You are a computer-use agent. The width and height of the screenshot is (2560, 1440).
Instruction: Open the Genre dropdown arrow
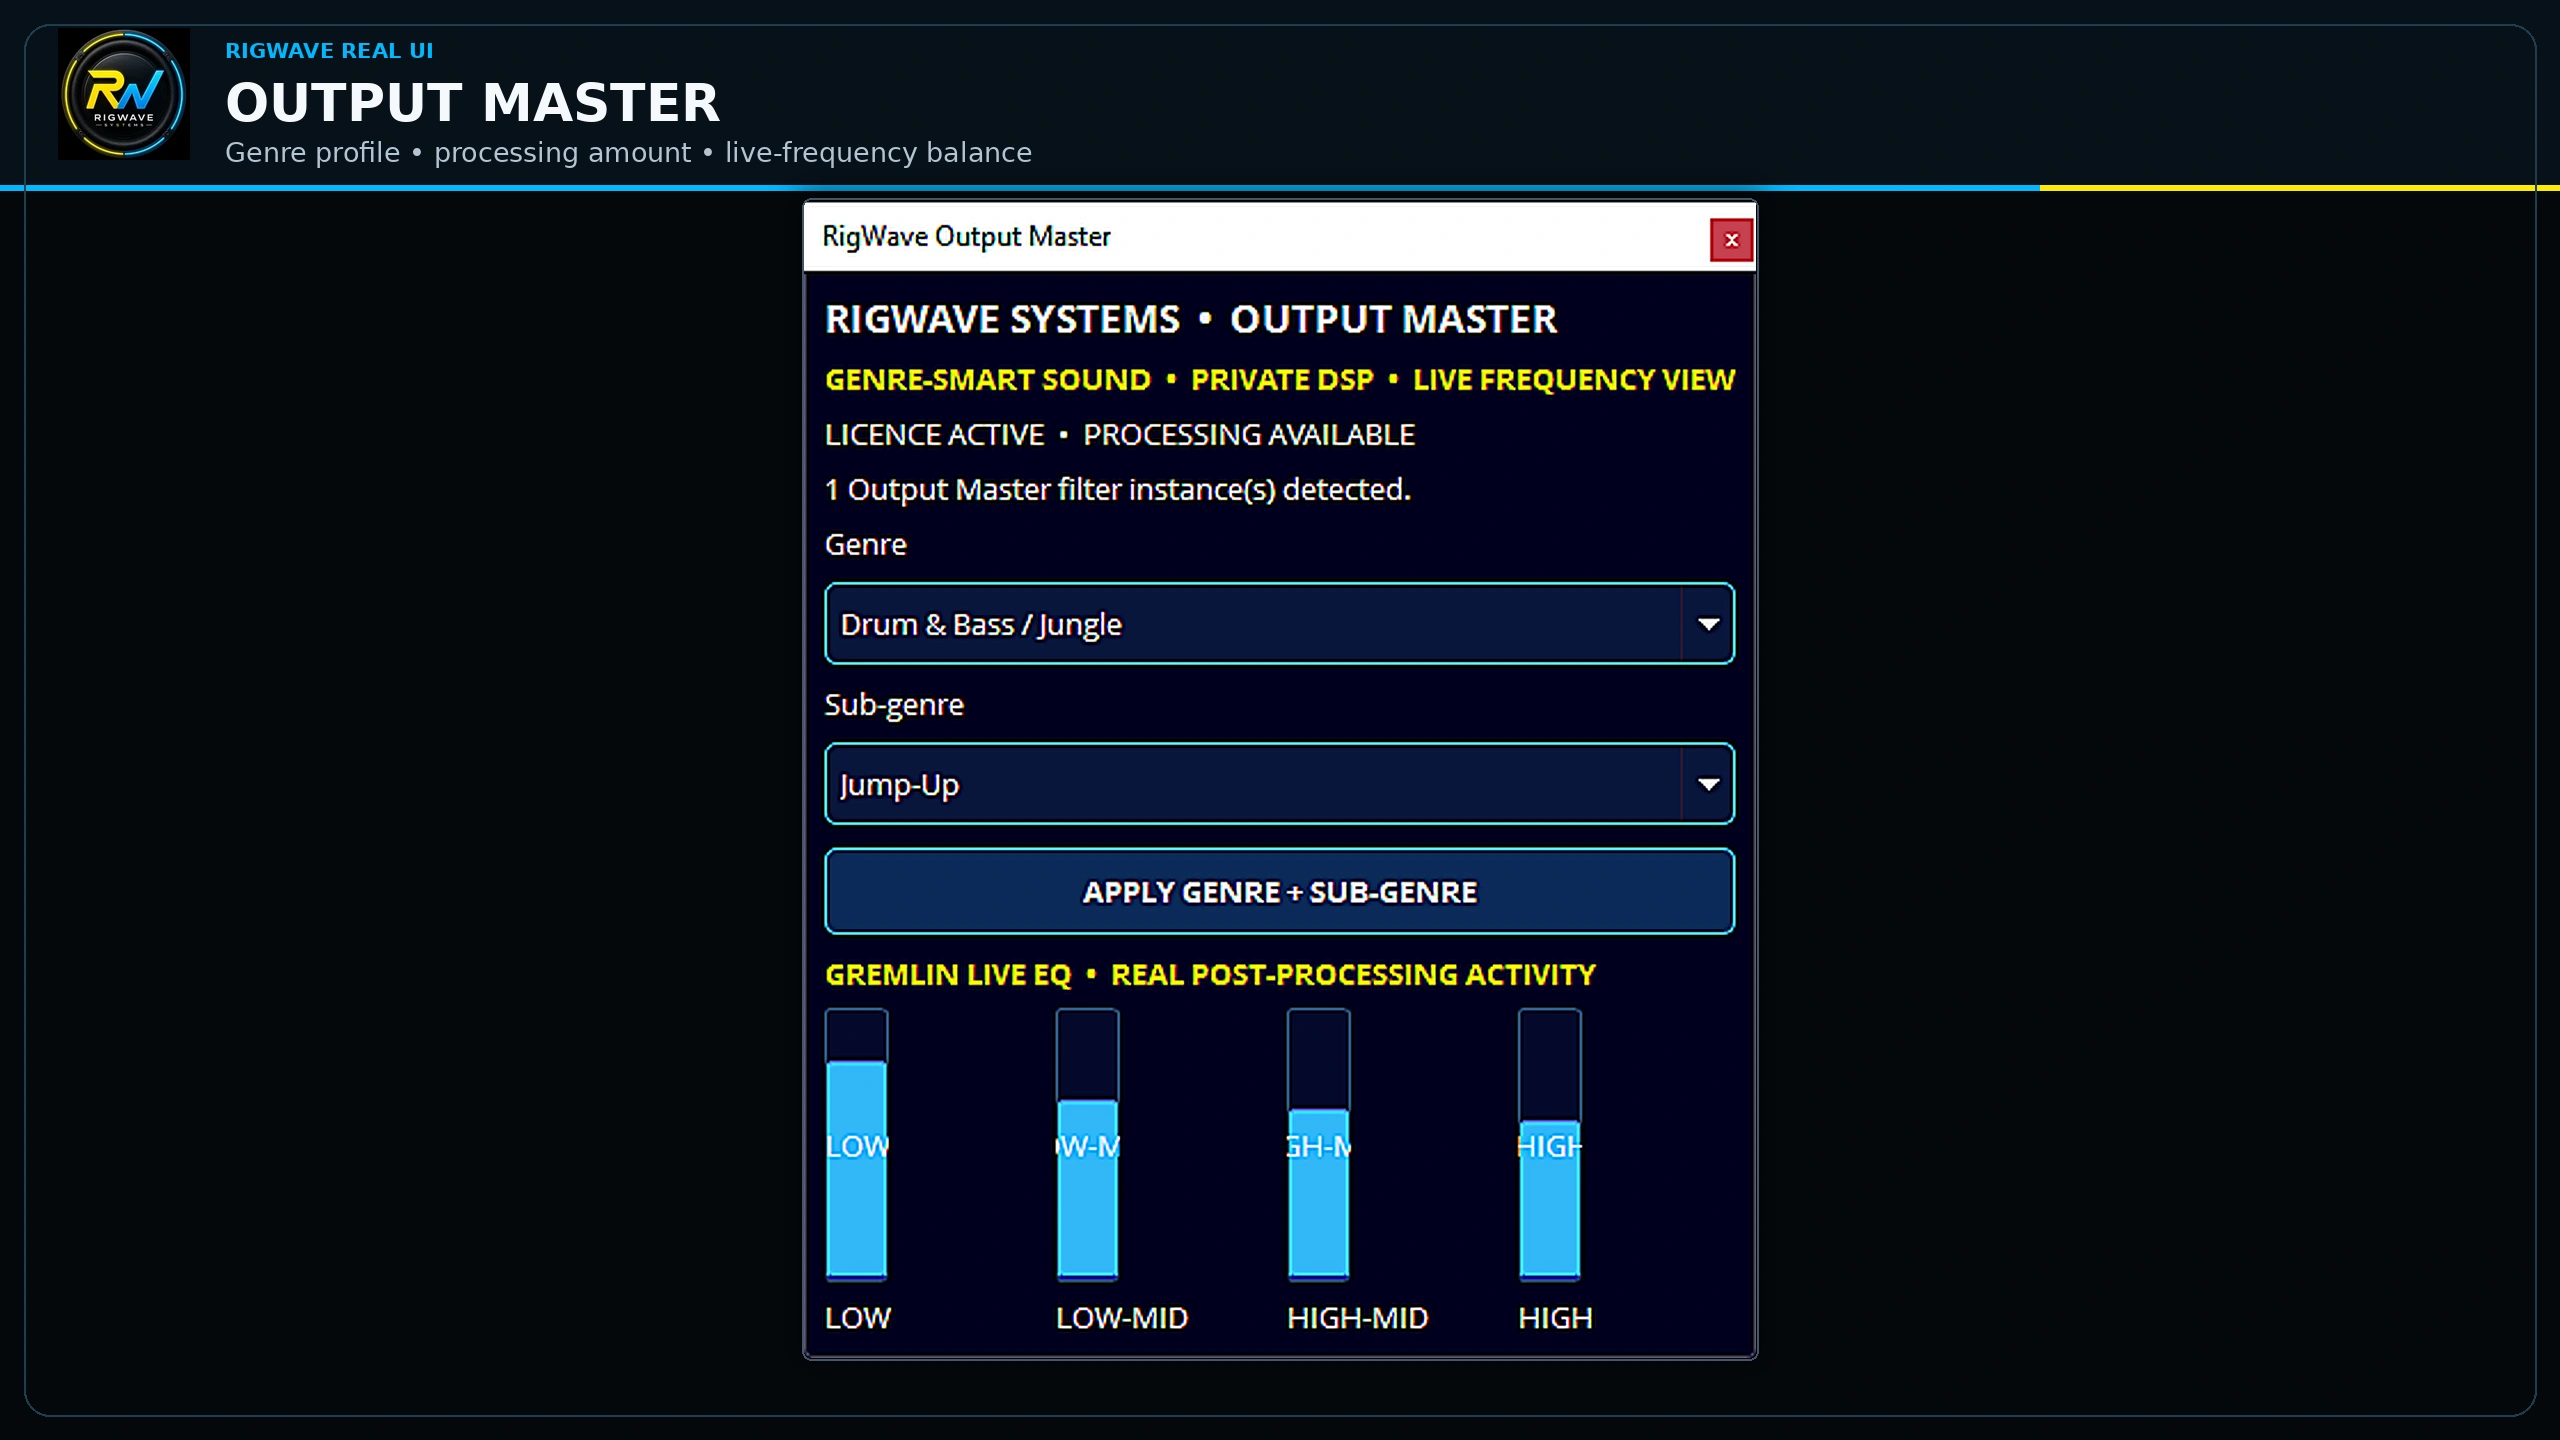(x=1708, y=624)
